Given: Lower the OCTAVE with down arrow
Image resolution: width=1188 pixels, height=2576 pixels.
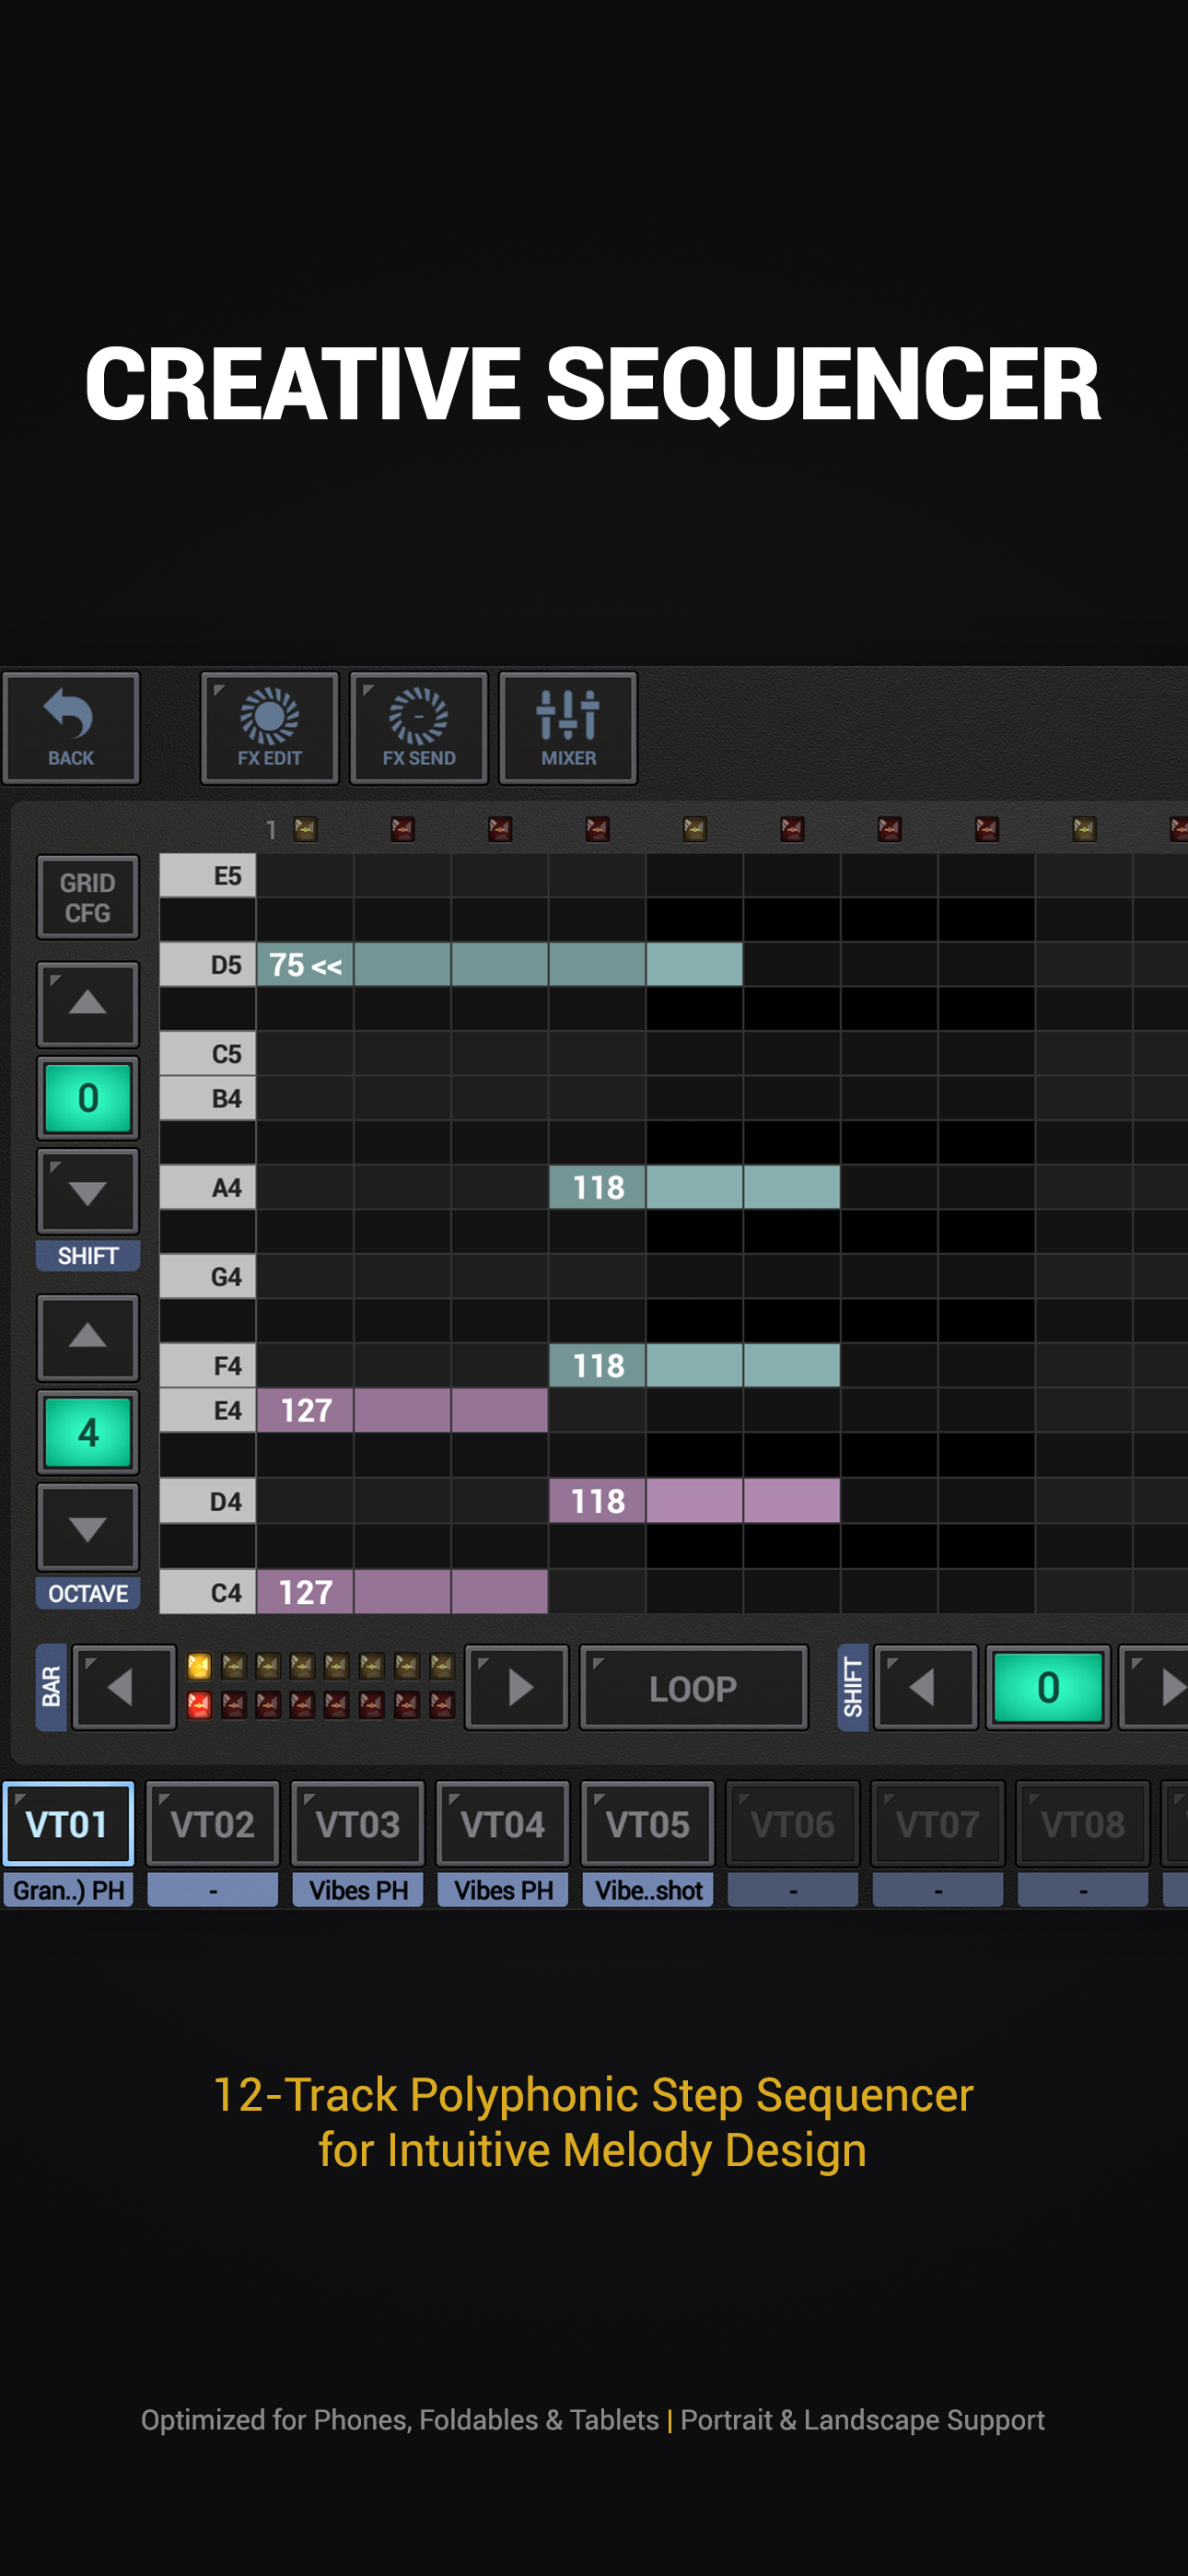Looking at the screenshot, I should (x=88, y=1527).
